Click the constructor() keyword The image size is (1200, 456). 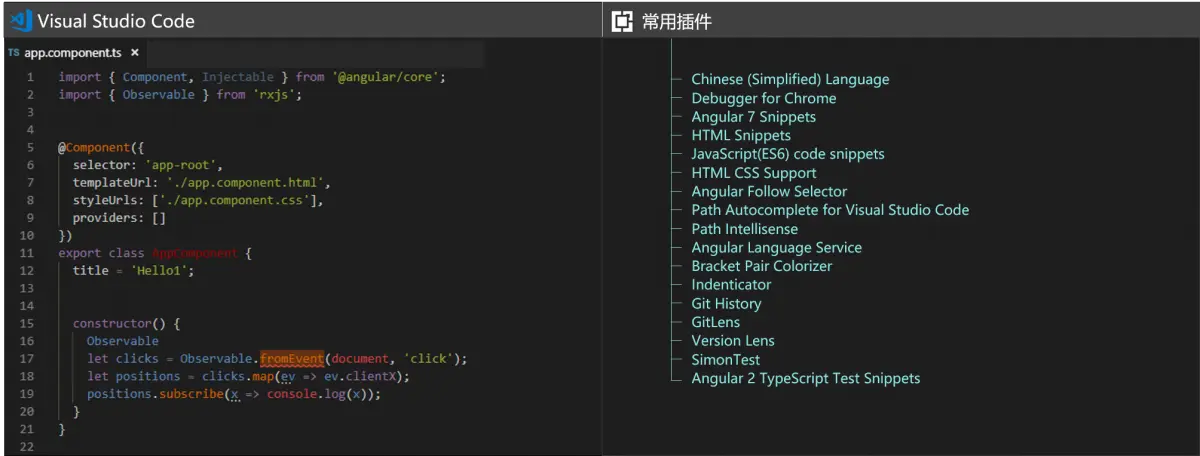[x=119, y=324]
